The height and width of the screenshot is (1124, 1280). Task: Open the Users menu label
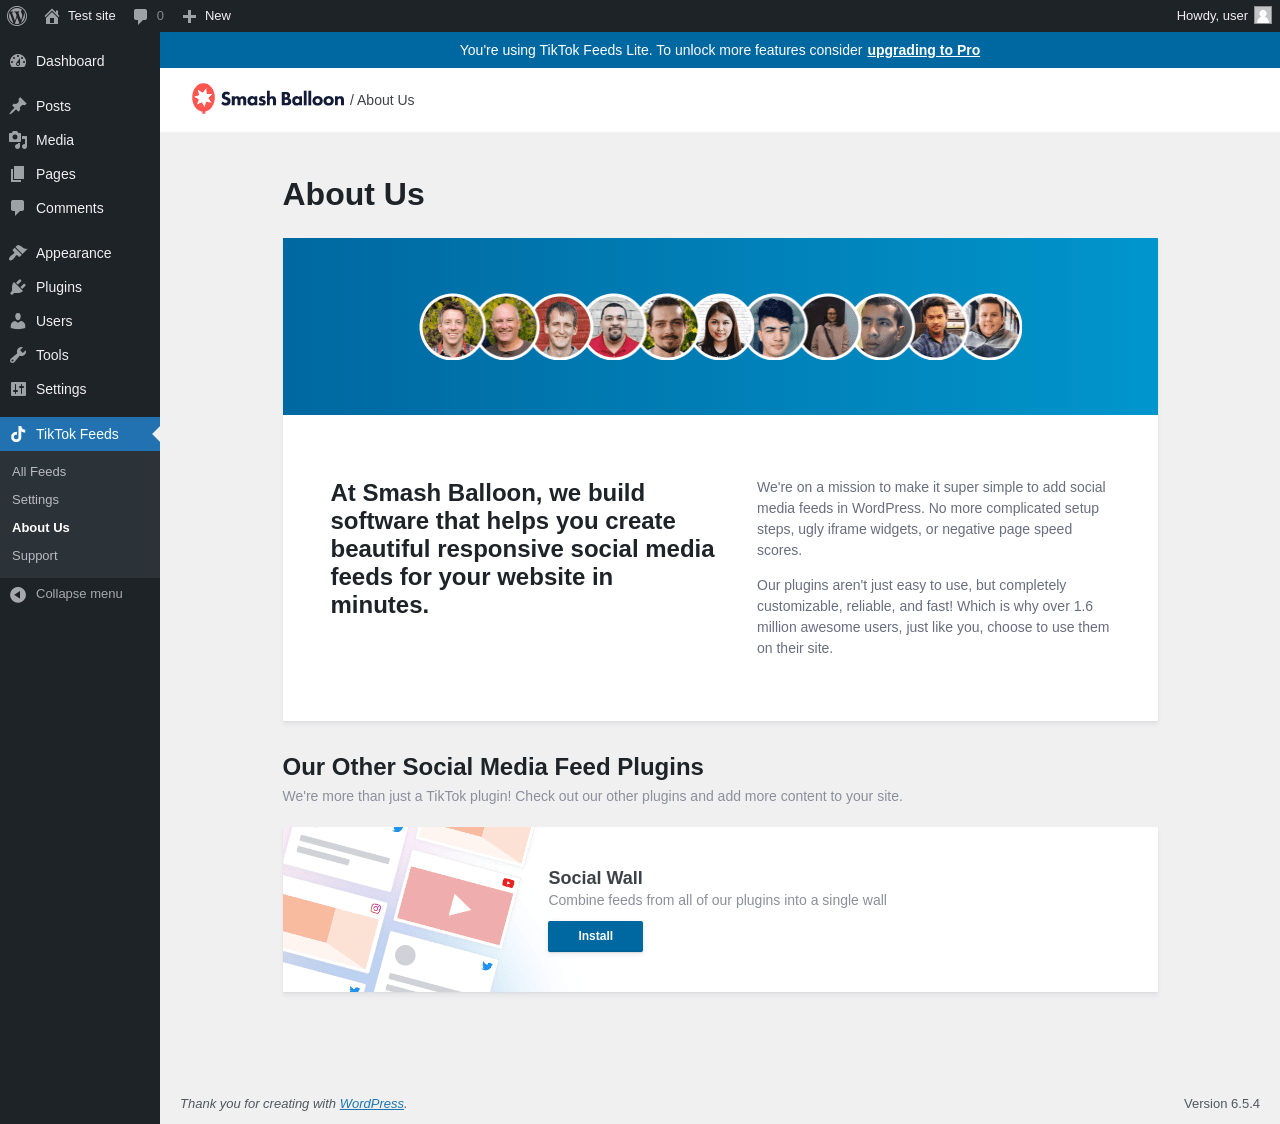point(54,321)
